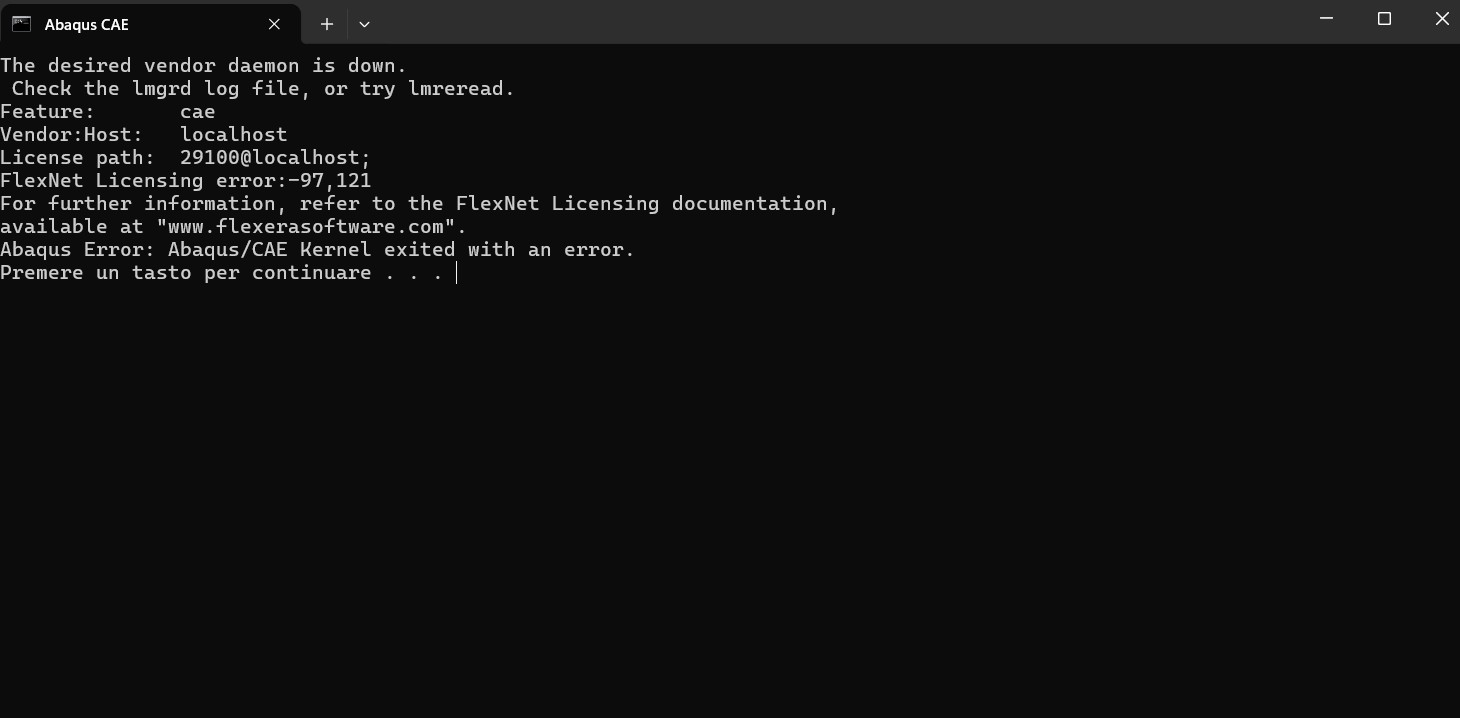The width and height of the screenshot is (1460, 718).
Task: Click the Premere un tasto per continuare prompt
Action: click(221, 273)
